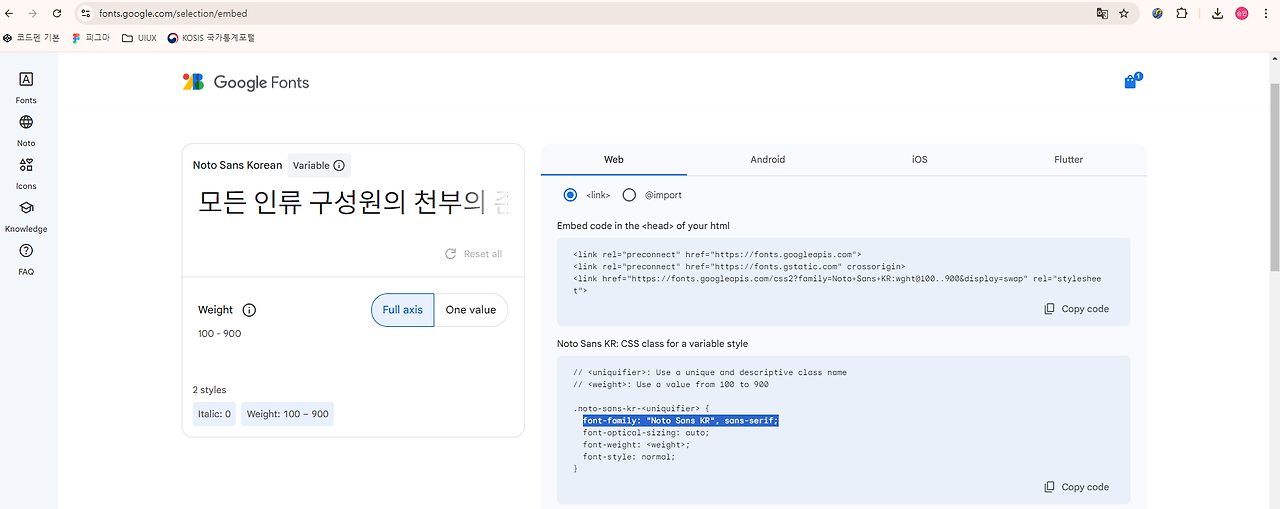This screenshot has height=509, width=1280.
Task: Reload the current page
Action: point(56,14)
